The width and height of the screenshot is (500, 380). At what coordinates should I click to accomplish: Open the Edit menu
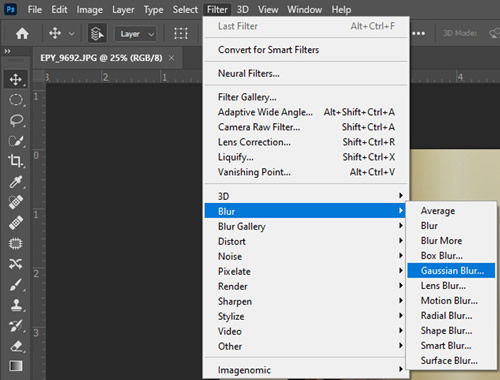click(x=59, y=10)
